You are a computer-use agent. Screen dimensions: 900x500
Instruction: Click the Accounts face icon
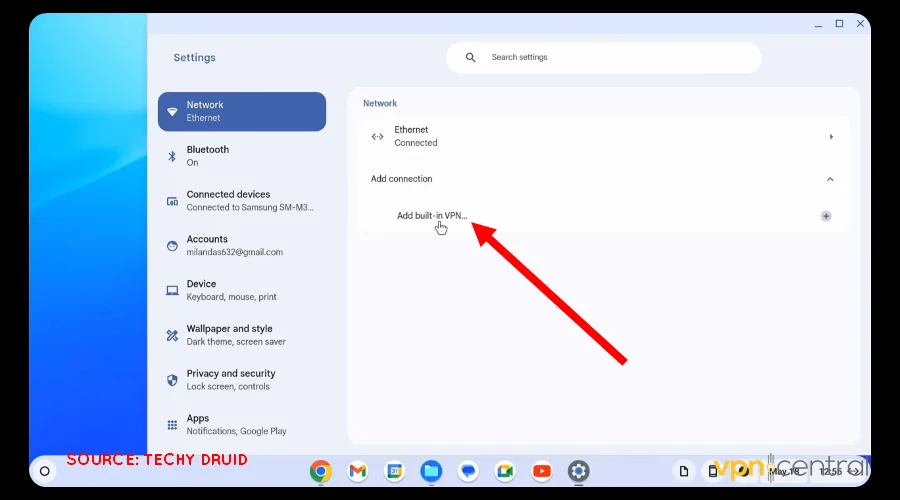[x=172, y=246]
